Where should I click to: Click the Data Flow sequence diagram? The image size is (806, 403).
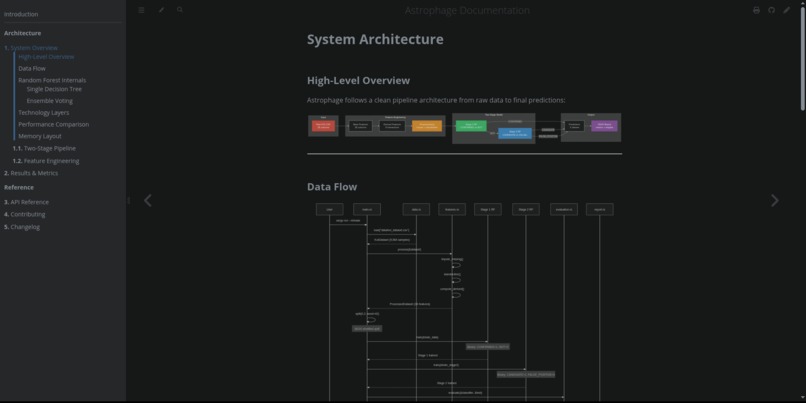click(464, 302)
